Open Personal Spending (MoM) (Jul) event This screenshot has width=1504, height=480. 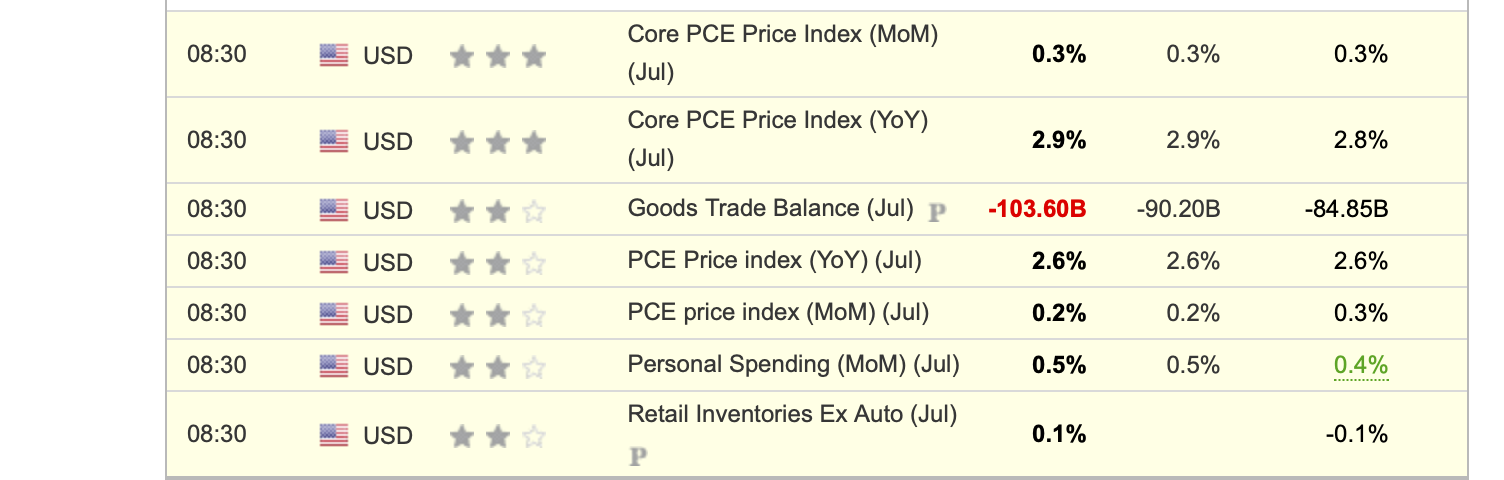point(793,364)
